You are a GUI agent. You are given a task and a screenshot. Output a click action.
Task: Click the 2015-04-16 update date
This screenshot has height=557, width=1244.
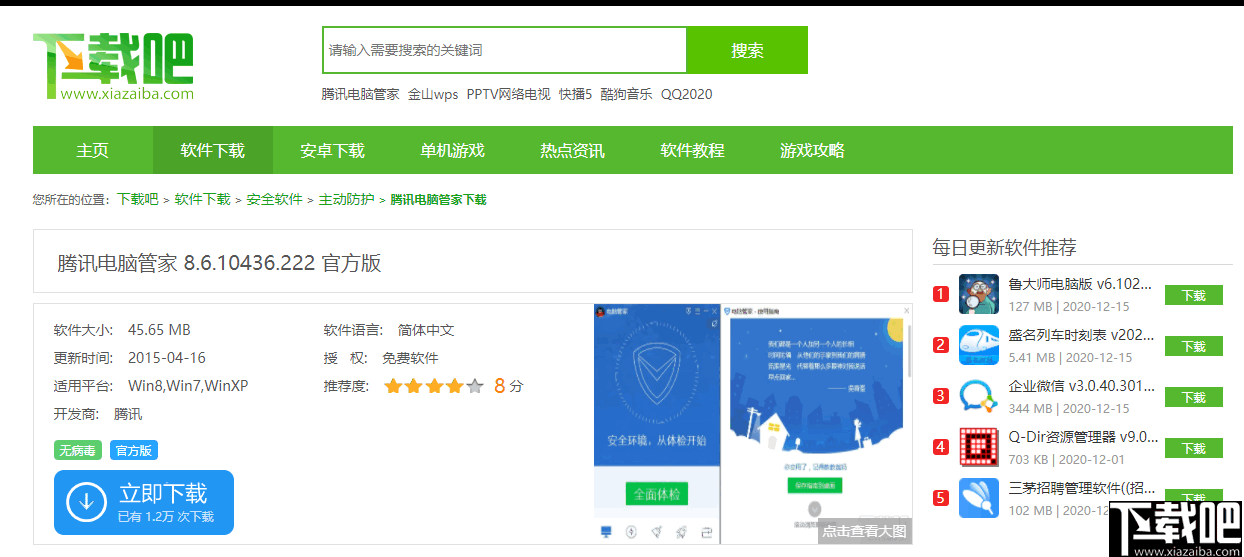point(167,358)
